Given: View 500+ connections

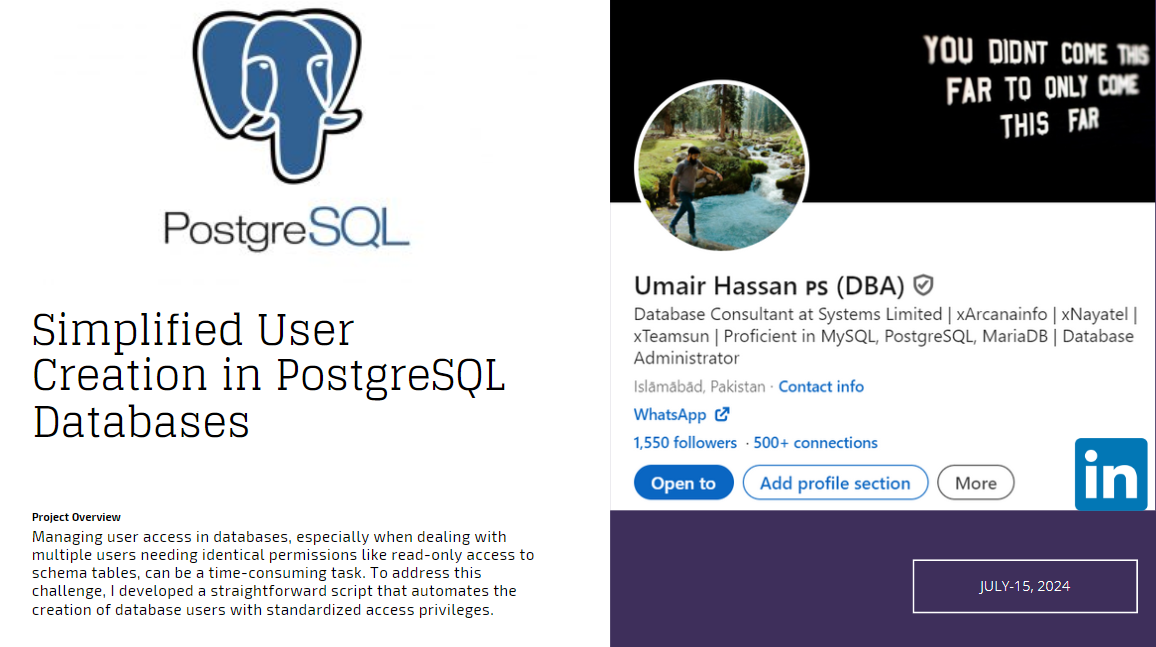Looking at the screenshot, I should pos(815,442).
